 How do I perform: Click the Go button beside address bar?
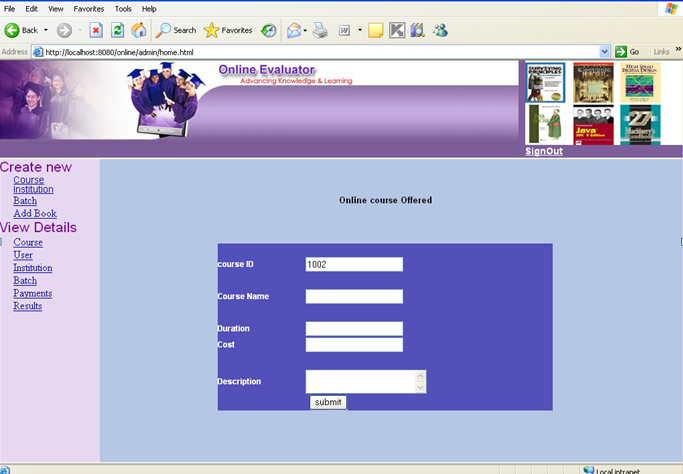(x=627, y=52)
